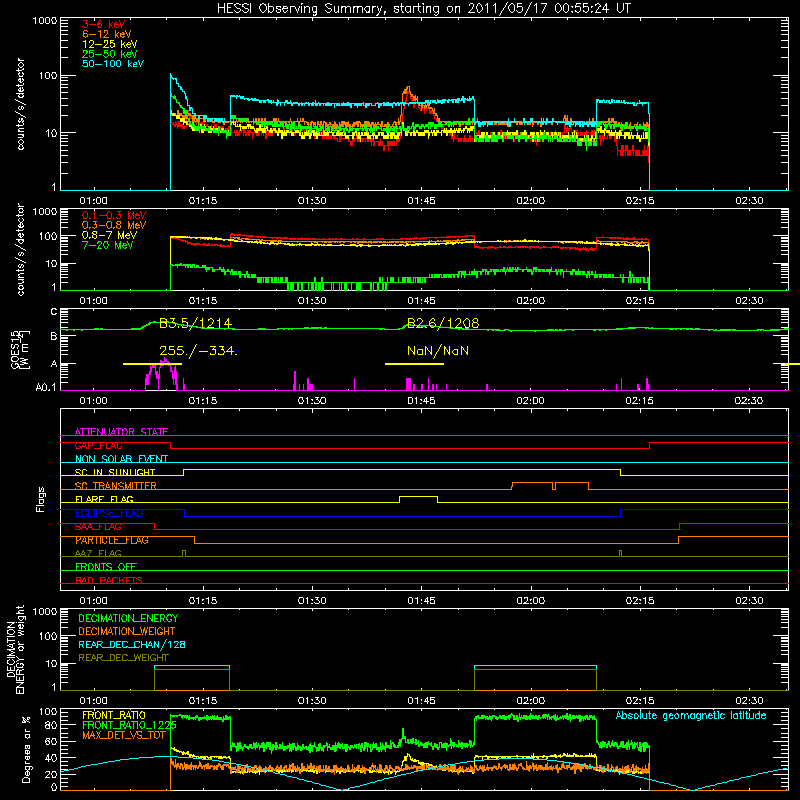The width and height of the screenshot is (800, 800).
Task: Select the green 25-50 keV legend label
Action: click(x=110, y=54)
